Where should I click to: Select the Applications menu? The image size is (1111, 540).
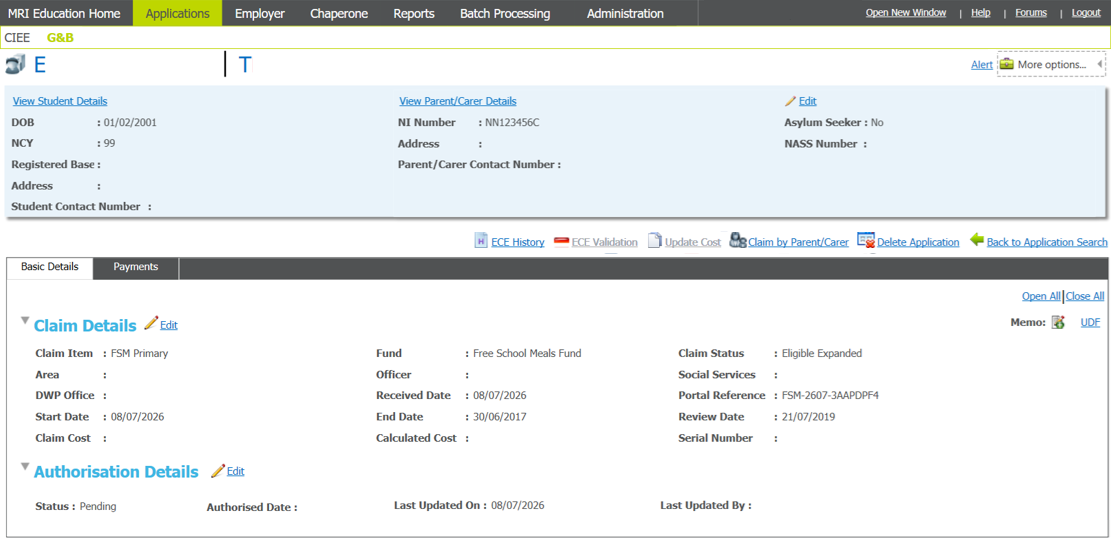(177, 13)
